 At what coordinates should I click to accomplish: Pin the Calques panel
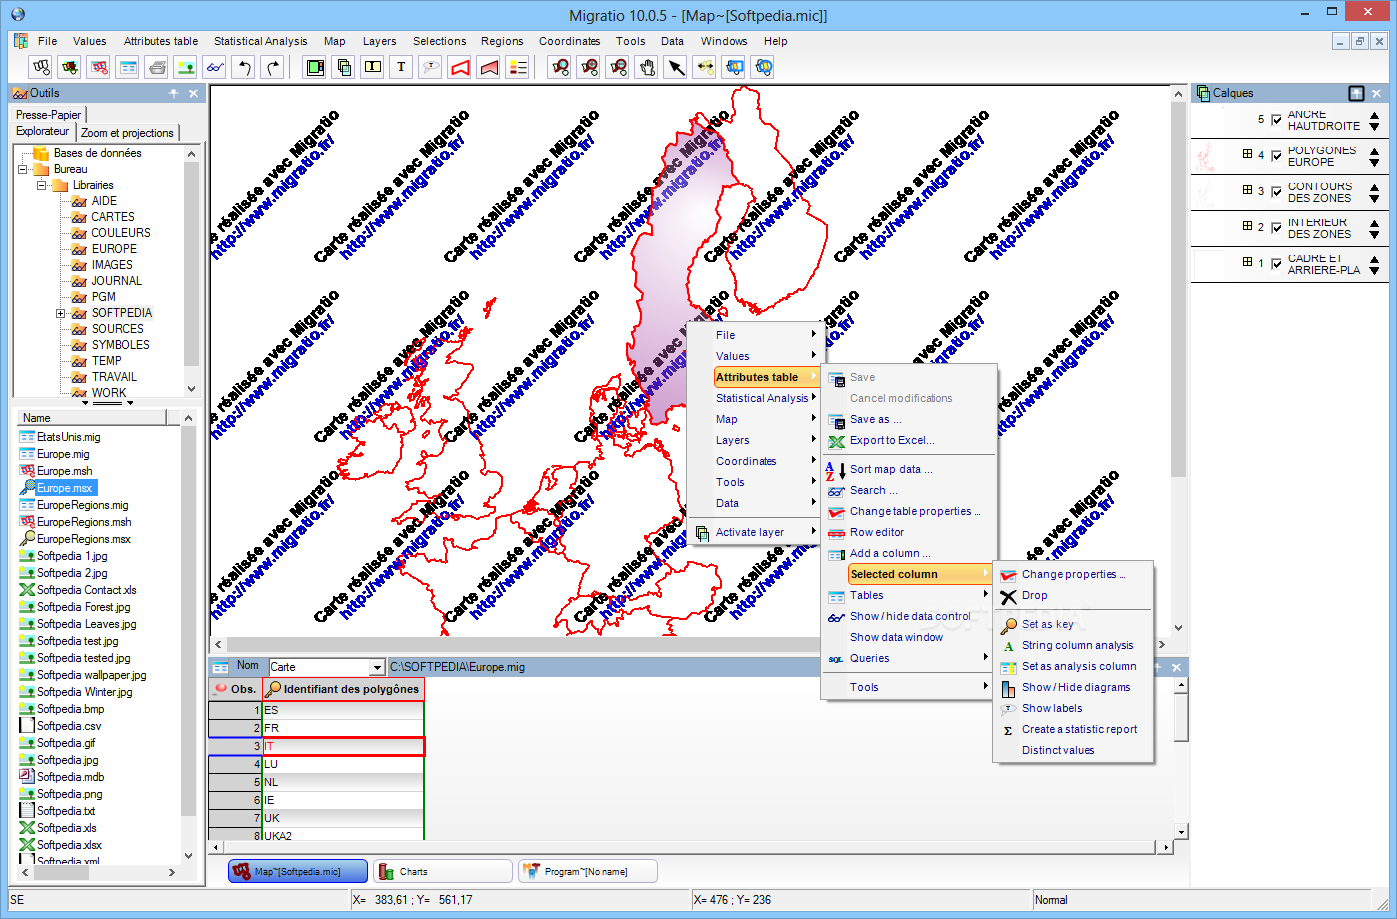click(1356, 93)
